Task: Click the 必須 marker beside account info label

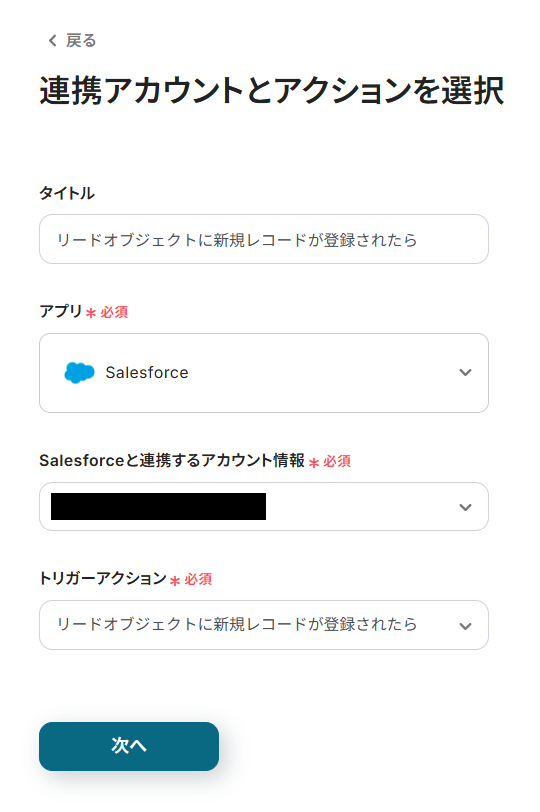Action: pos(337,461)
